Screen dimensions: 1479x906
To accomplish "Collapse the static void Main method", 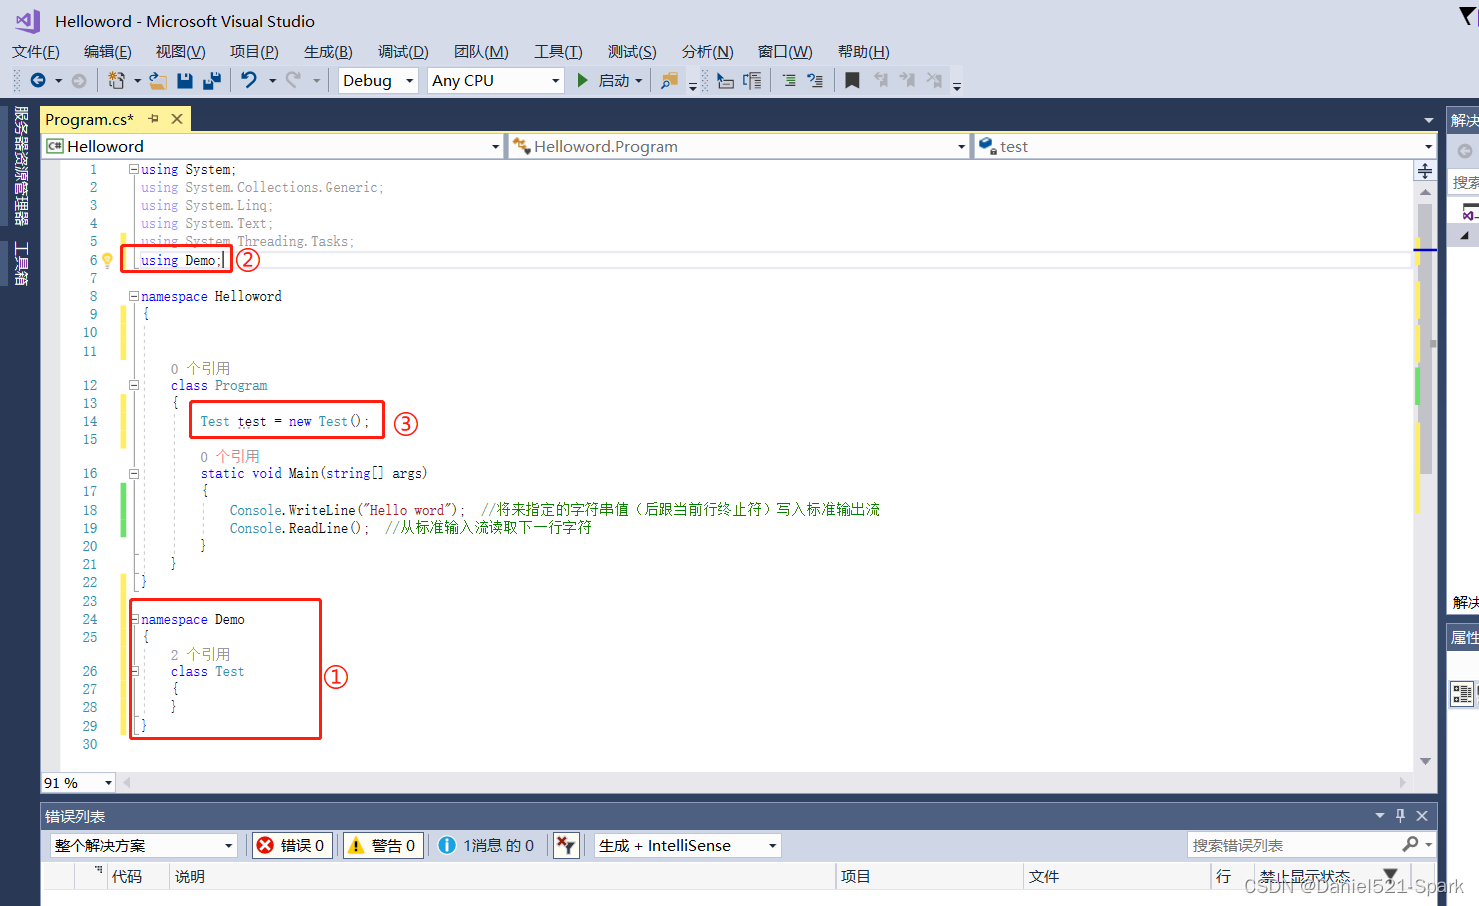I will click(133, 474).
